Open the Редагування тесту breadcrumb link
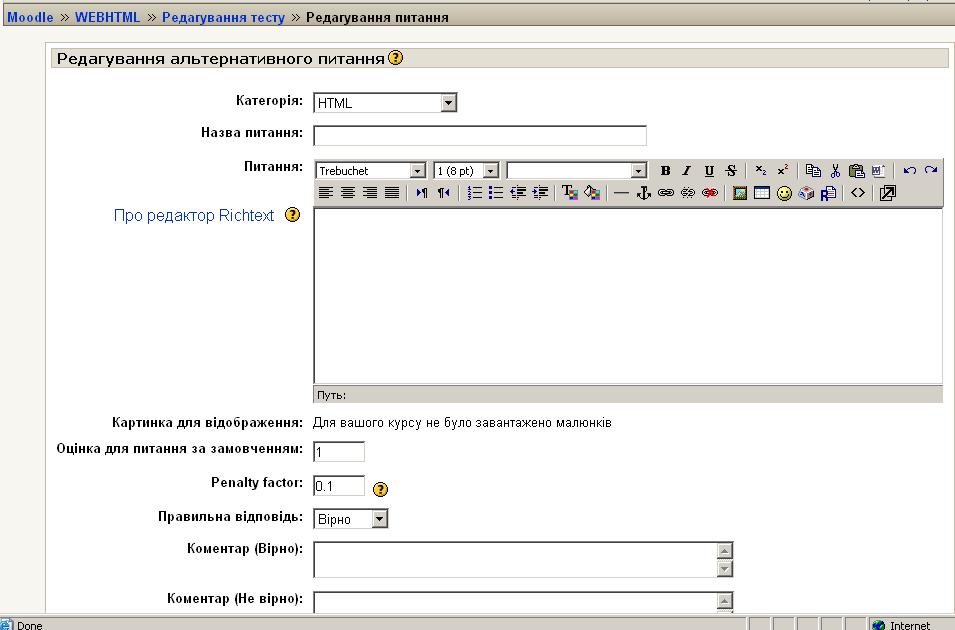 pyautogui.click(x=223, y=18)
